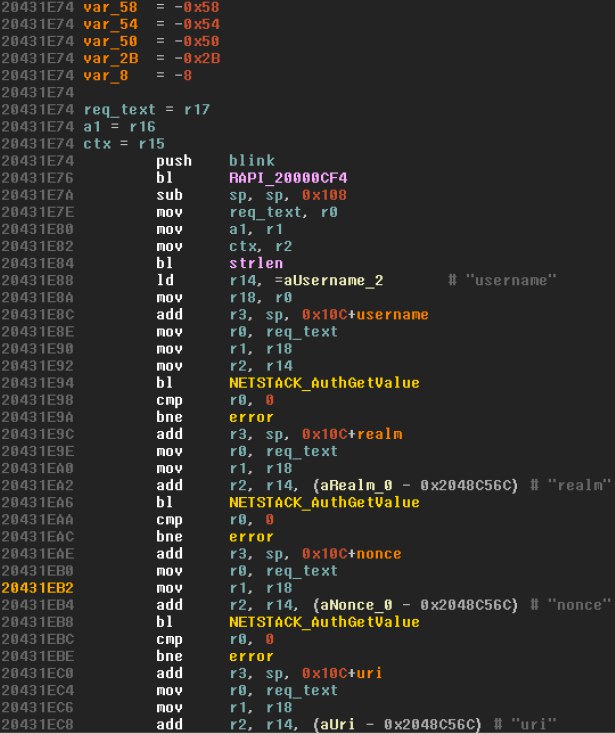
Task: Open first NETSTACK_AuthGetValue call at 20431E94
Action: click(324, 383)
